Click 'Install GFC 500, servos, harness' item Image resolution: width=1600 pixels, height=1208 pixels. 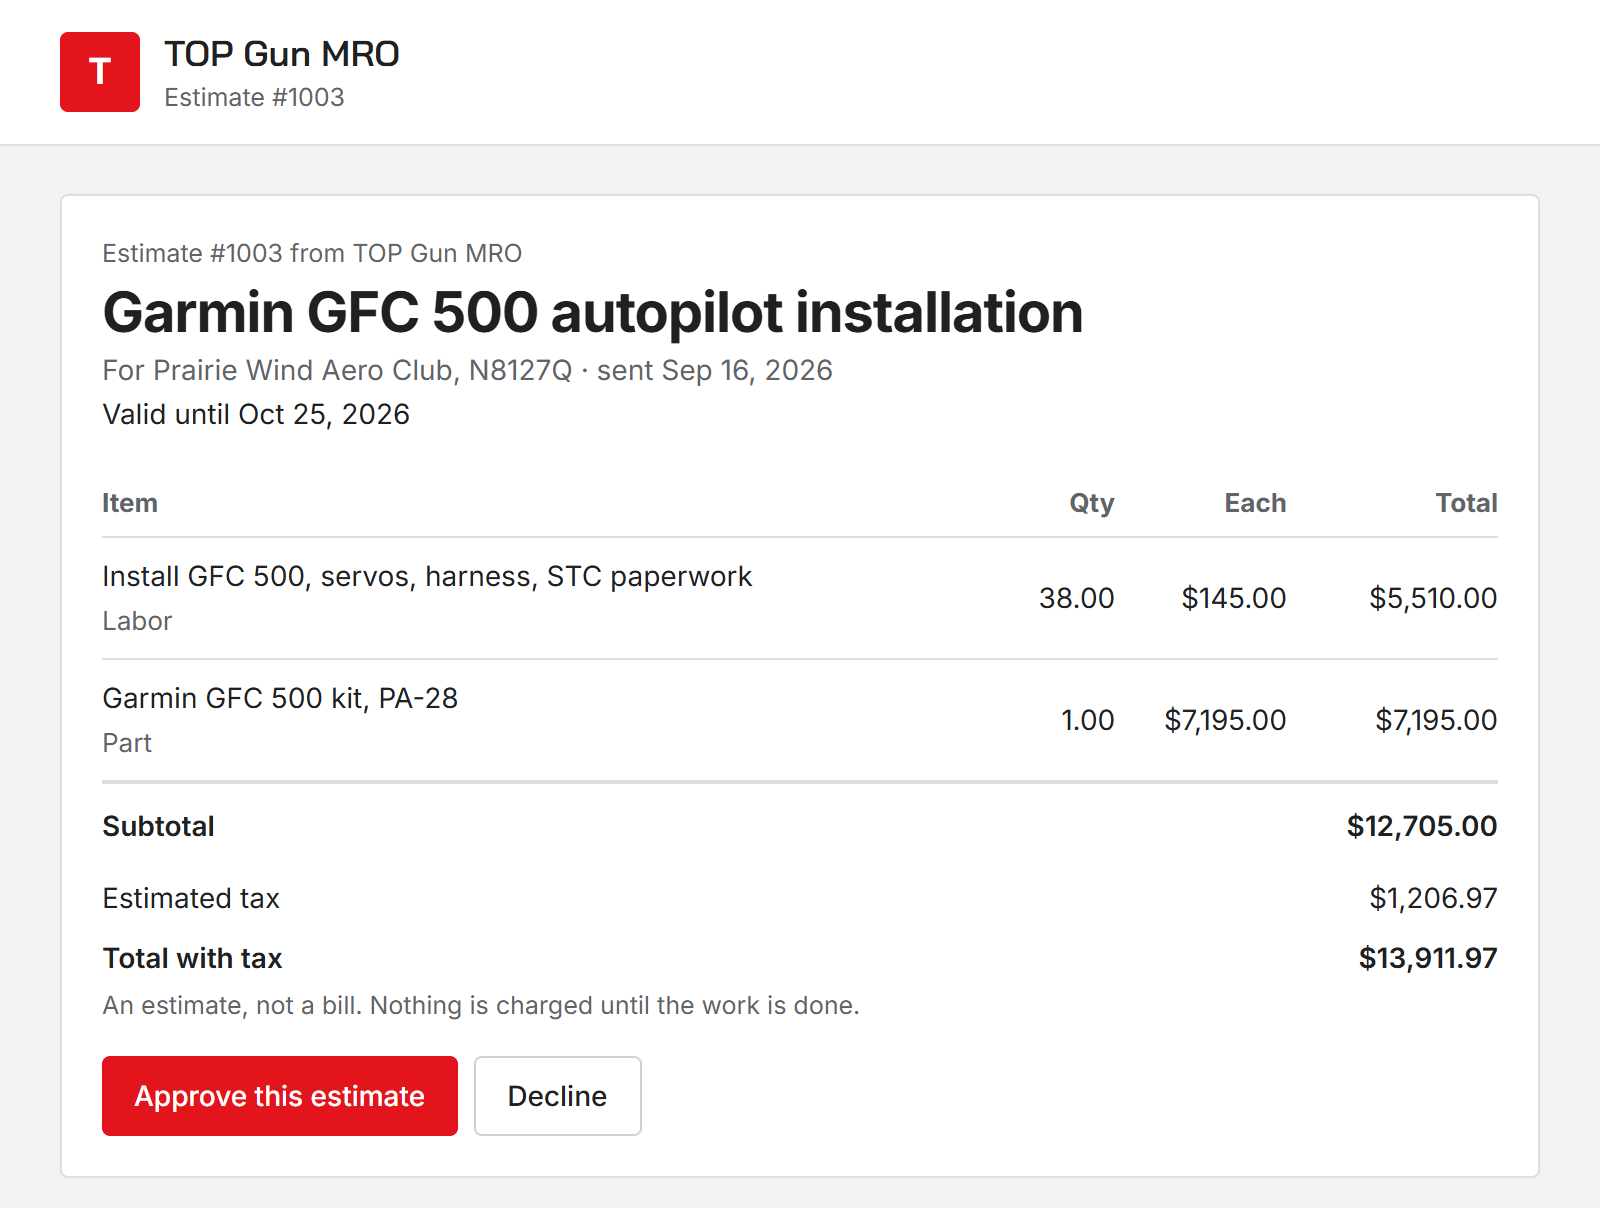(427, 577)
